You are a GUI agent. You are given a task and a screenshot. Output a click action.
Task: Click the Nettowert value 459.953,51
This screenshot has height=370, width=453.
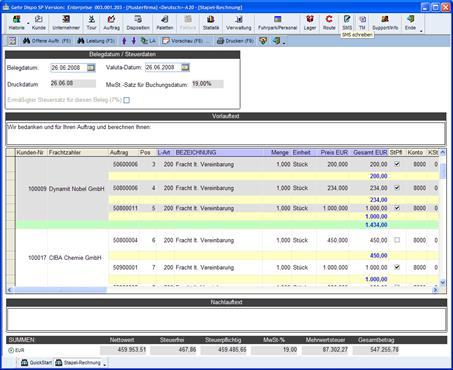click(x=123, y=350)
